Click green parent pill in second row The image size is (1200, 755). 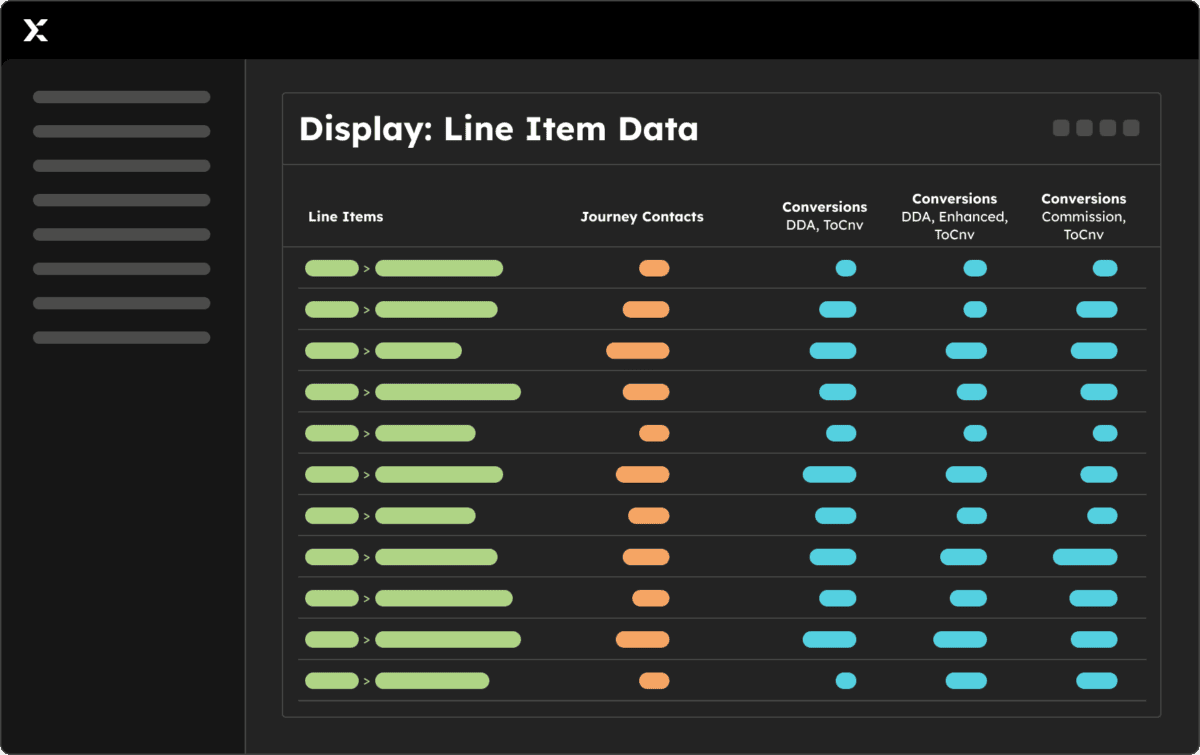click(332, 310)
